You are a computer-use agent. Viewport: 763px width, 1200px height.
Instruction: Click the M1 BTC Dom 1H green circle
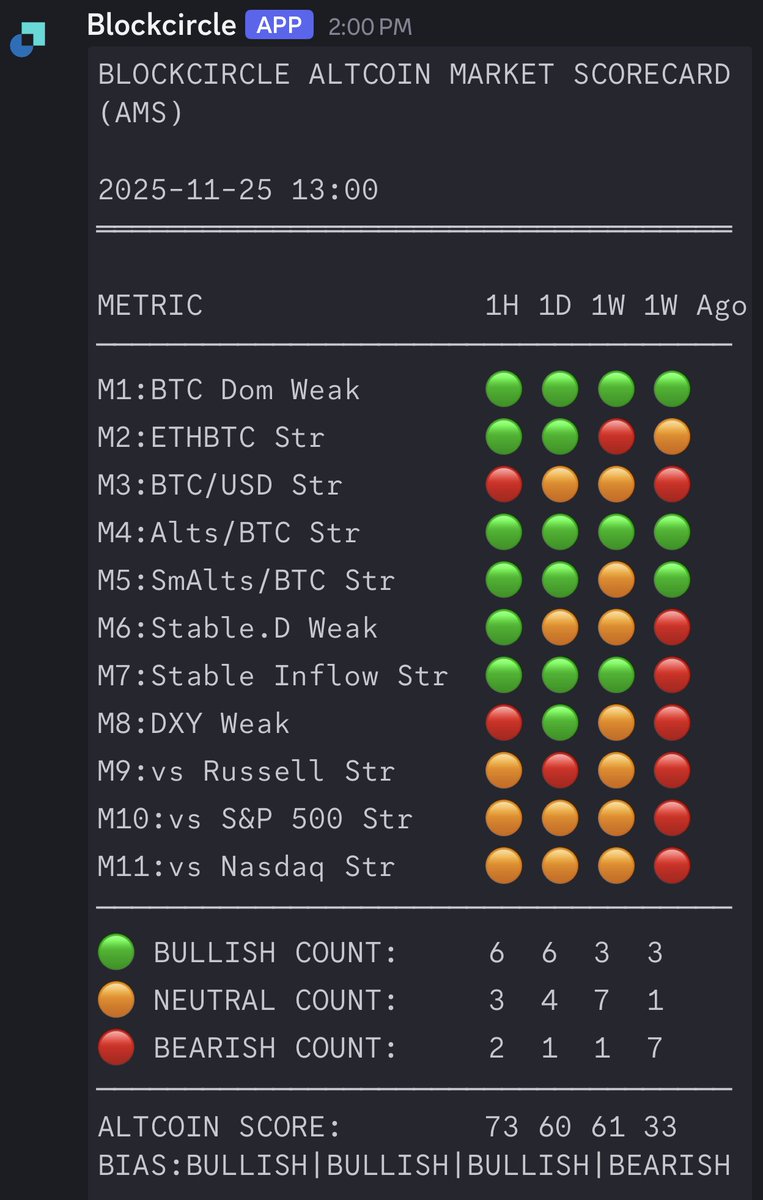[504, 389]
